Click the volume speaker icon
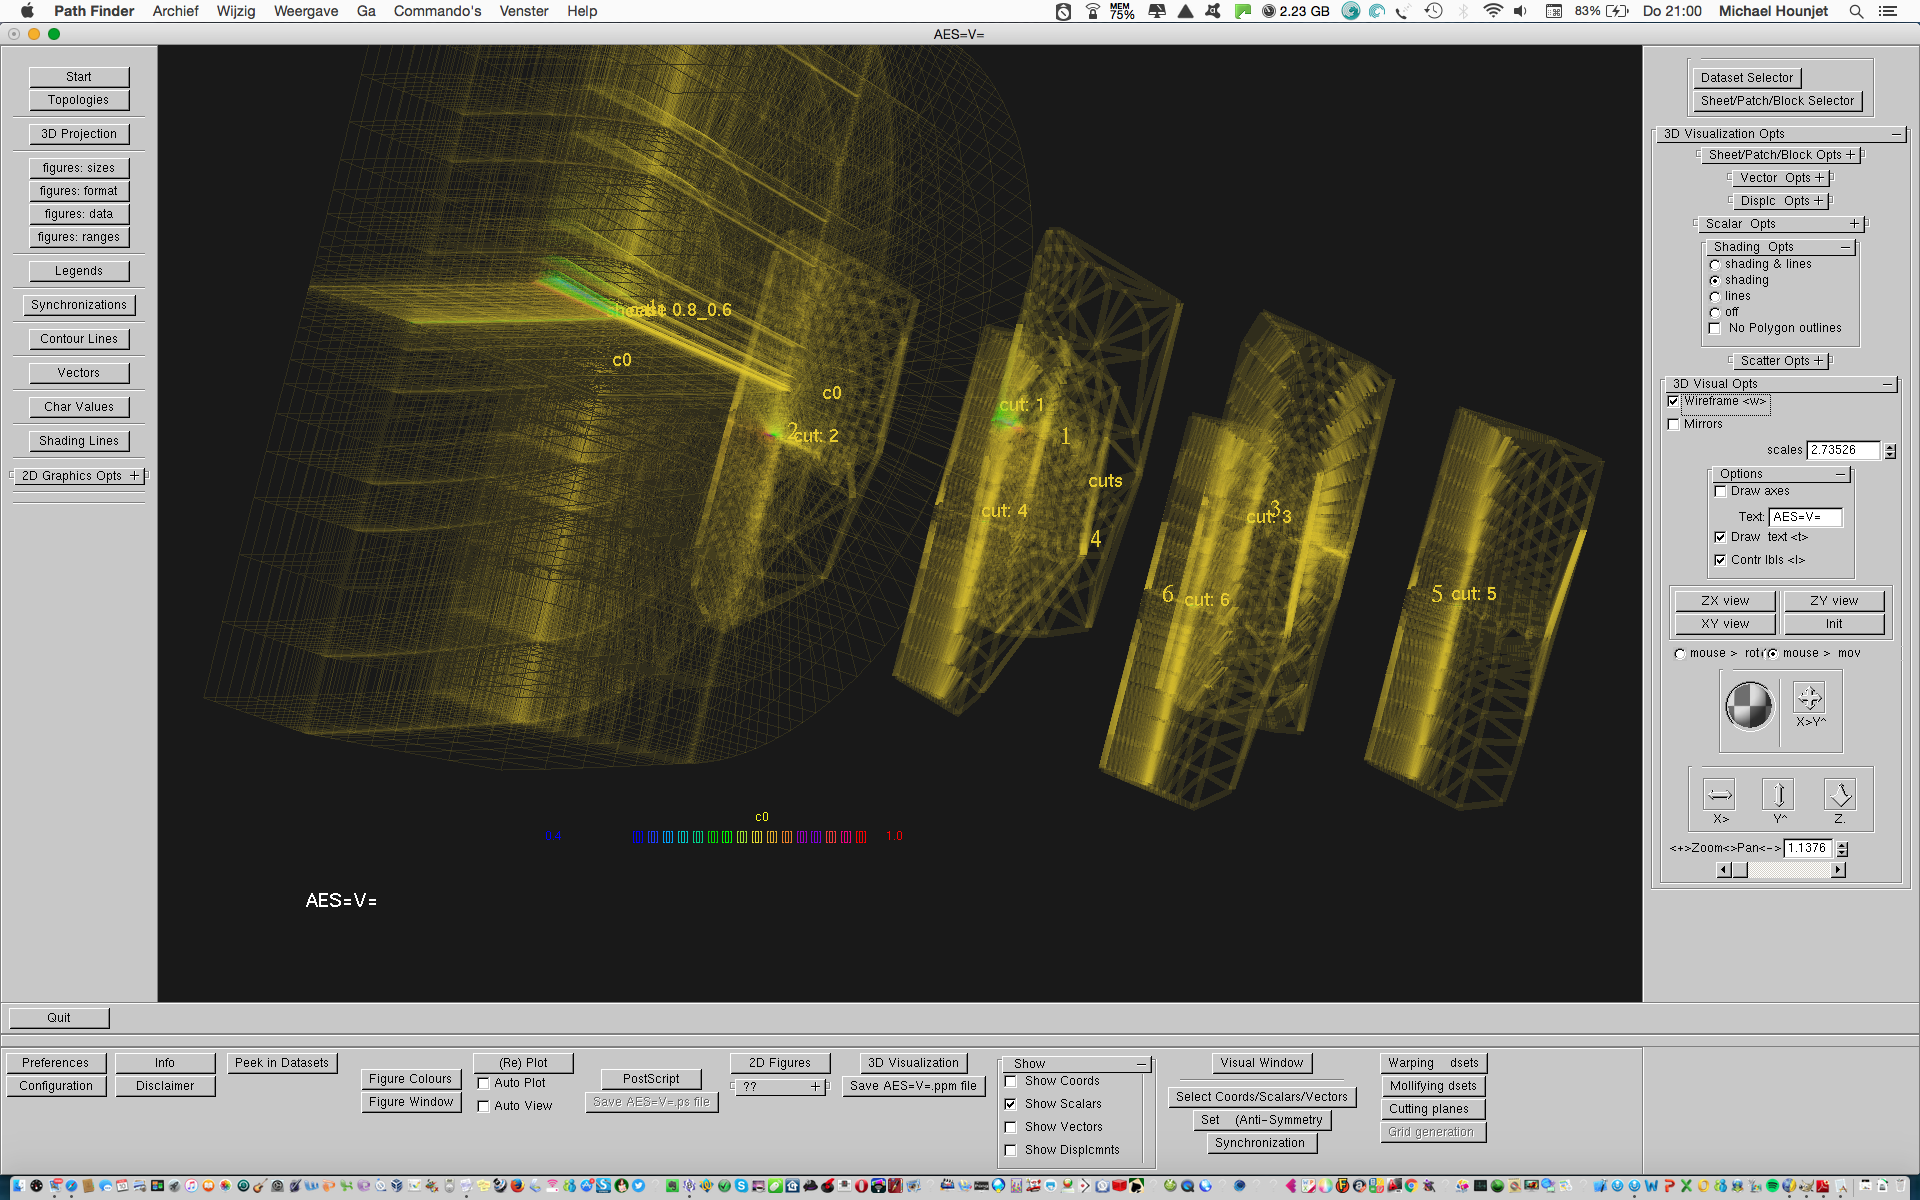The height and width of the screenshot is (1200, 1920). pyautogui.click(x=1520, y=11)
